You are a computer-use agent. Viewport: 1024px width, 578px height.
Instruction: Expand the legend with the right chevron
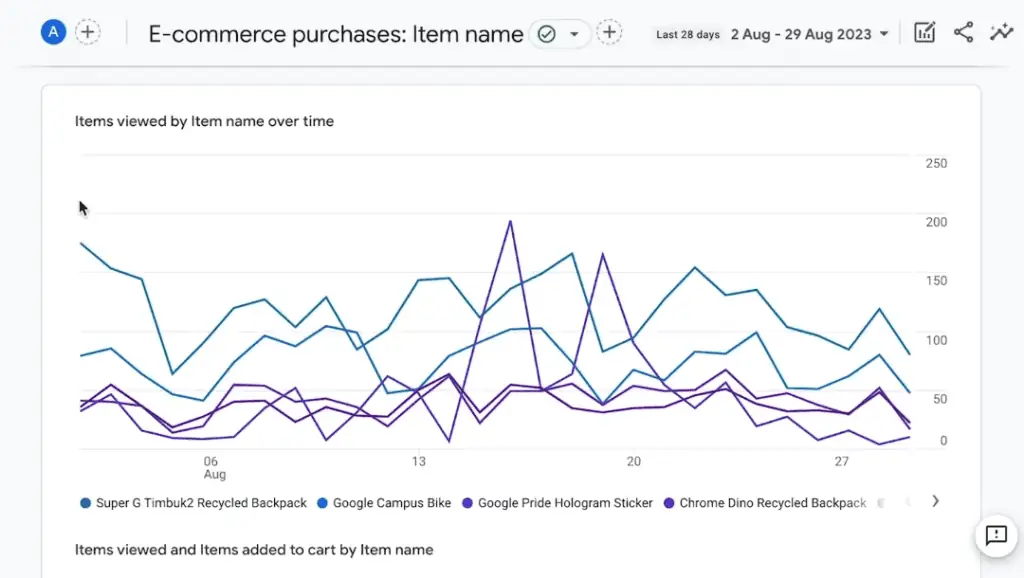click(x=936, y=503)
